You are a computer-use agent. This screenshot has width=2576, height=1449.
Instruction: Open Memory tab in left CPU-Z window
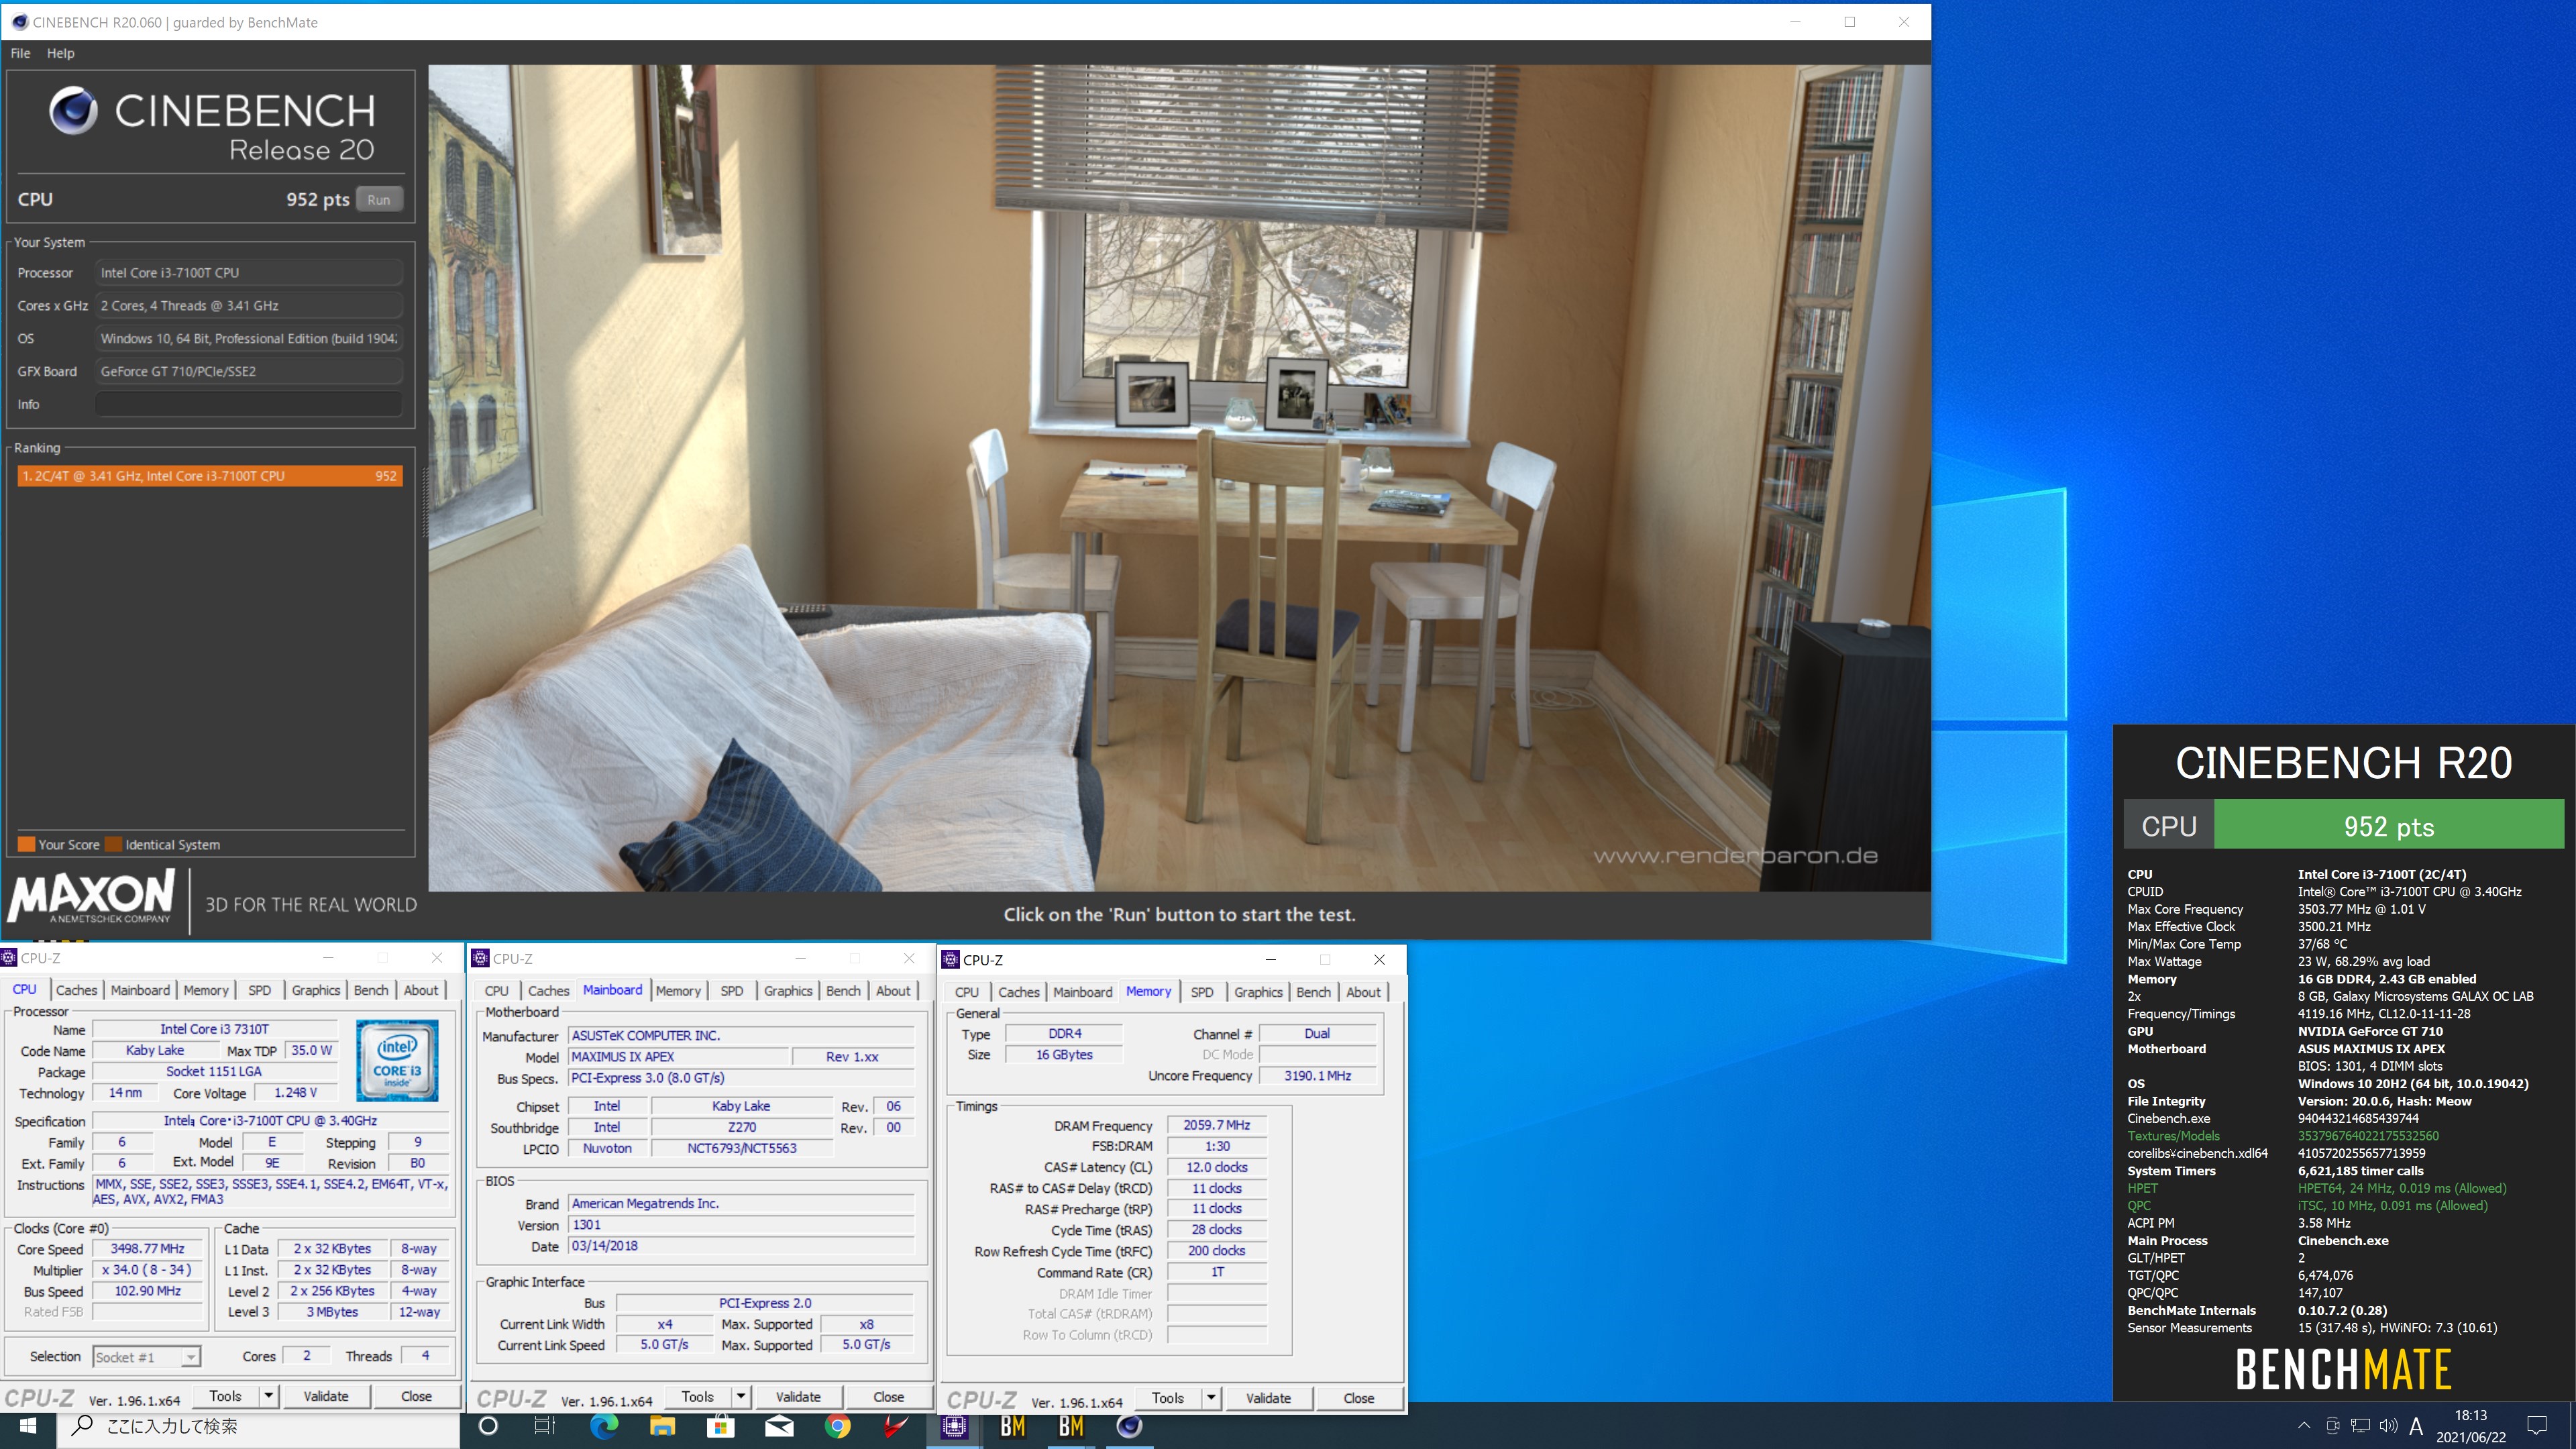tap(206, 990)
